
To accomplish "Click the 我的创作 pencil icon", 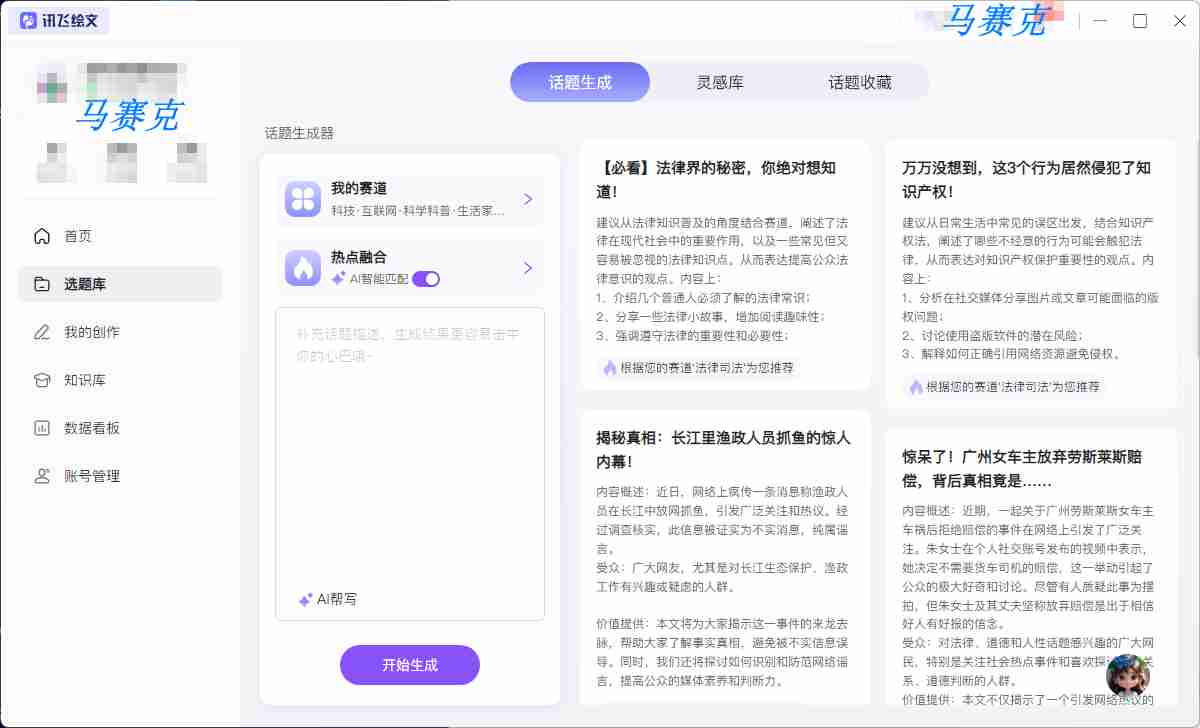I will tap(42, 332).
